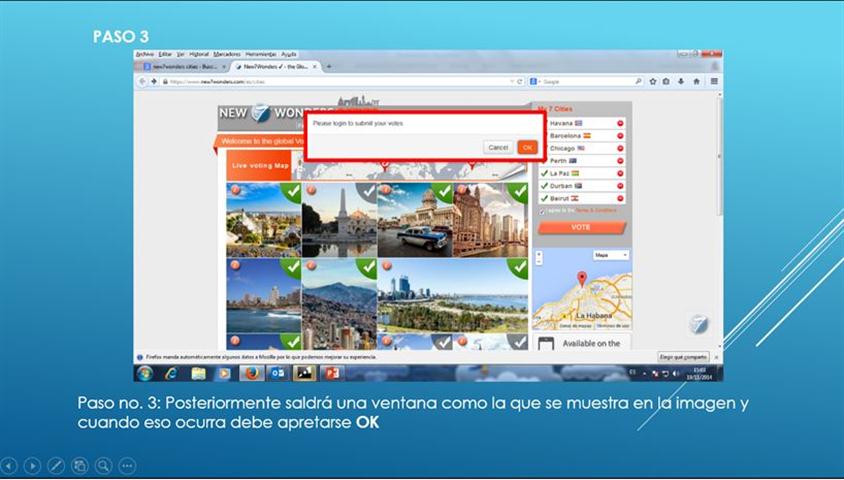Toggle the I agree to Terms checkbox
The image size is (844, 480).
(542, 211)
